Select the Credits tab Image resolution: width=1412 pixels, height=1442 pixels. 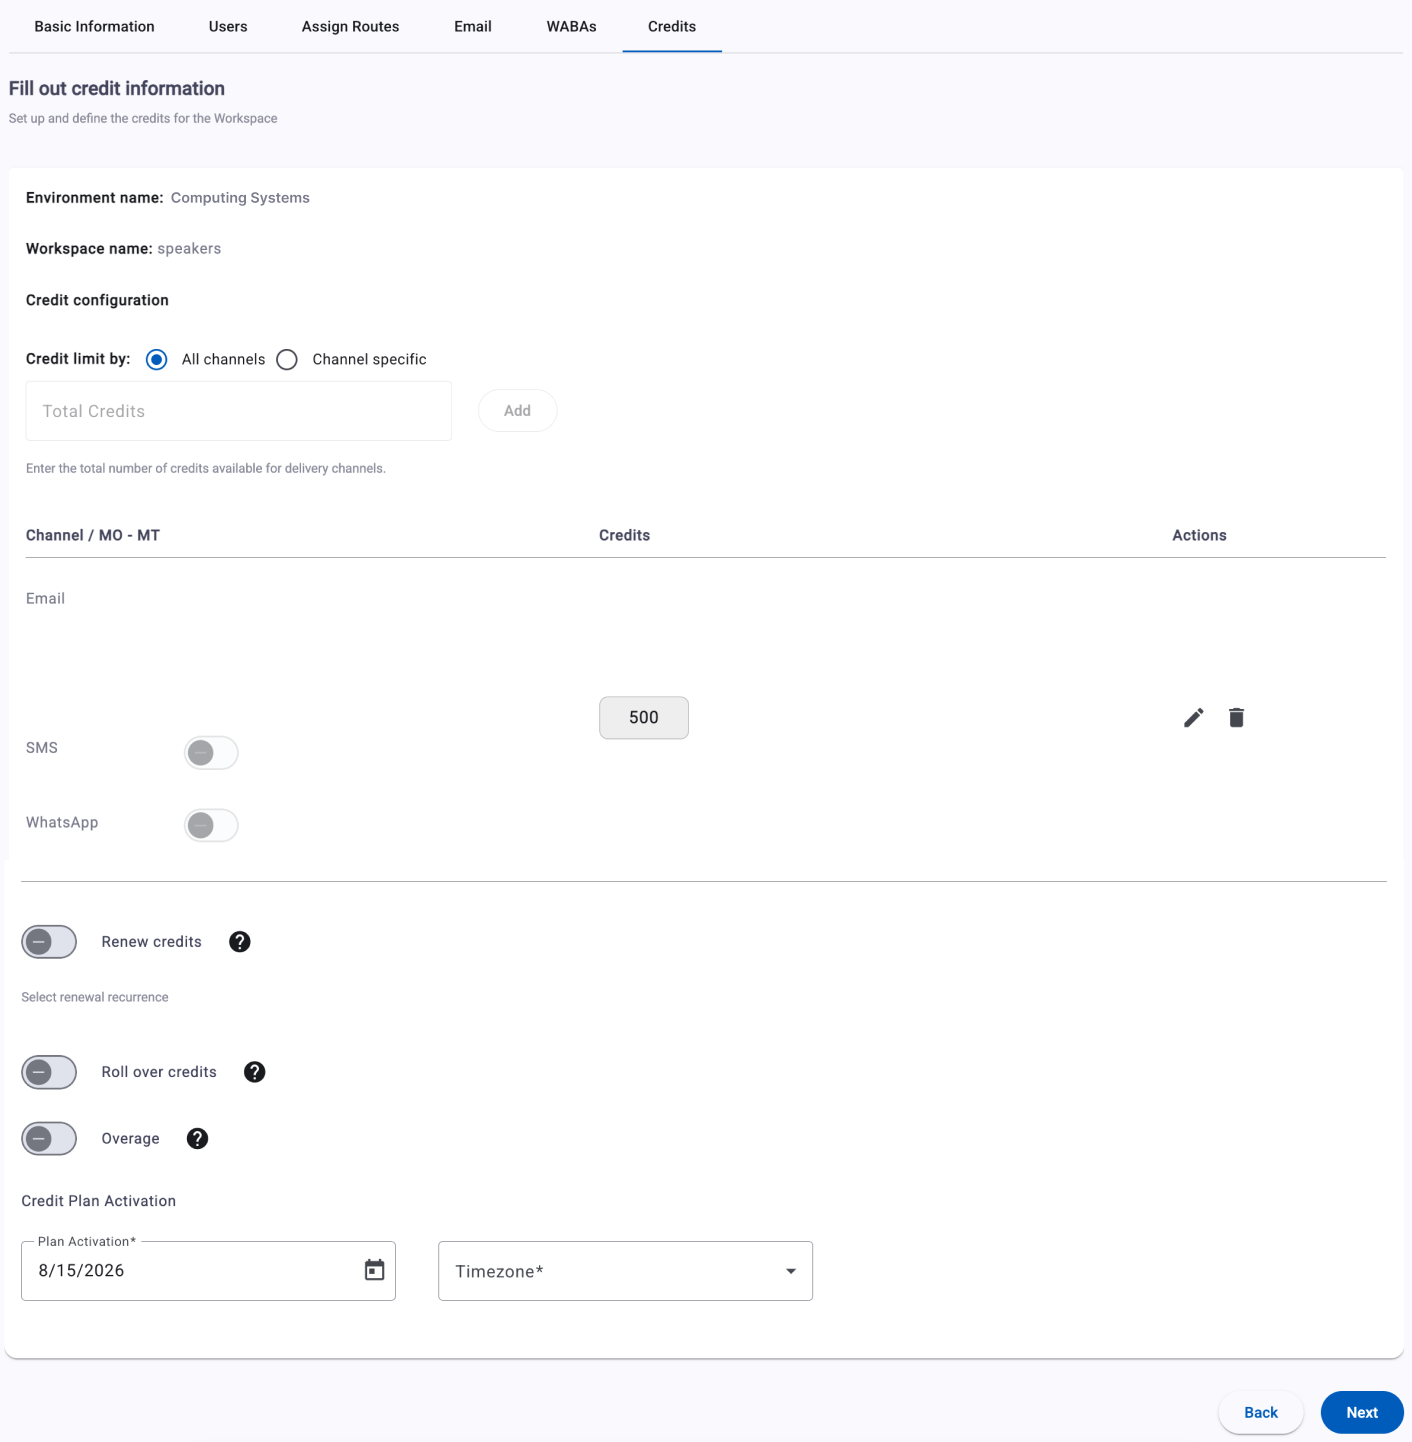coord(672,27)
